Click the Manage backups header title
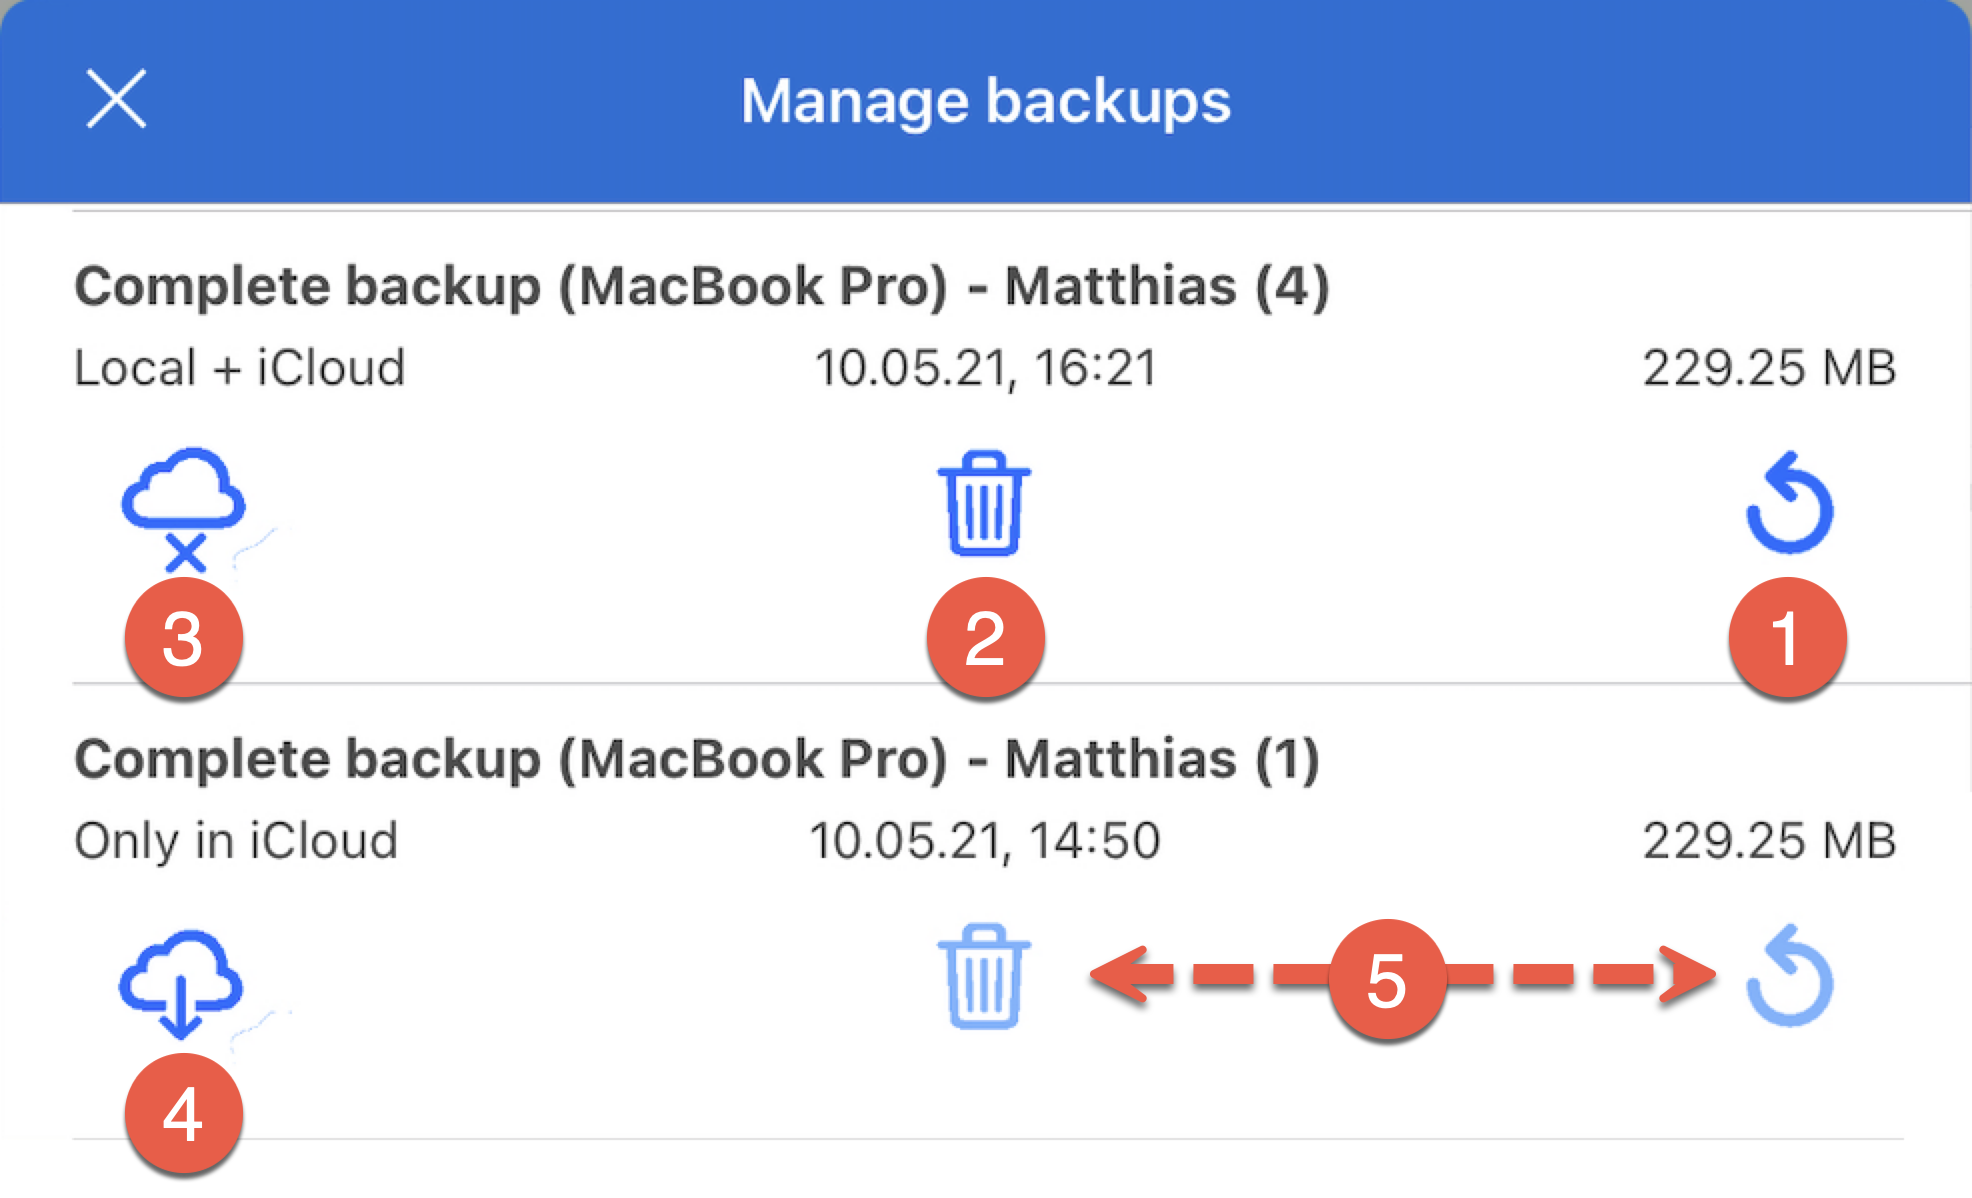This screenshot has width=1972, height=1198. click(x=985, y=101)
